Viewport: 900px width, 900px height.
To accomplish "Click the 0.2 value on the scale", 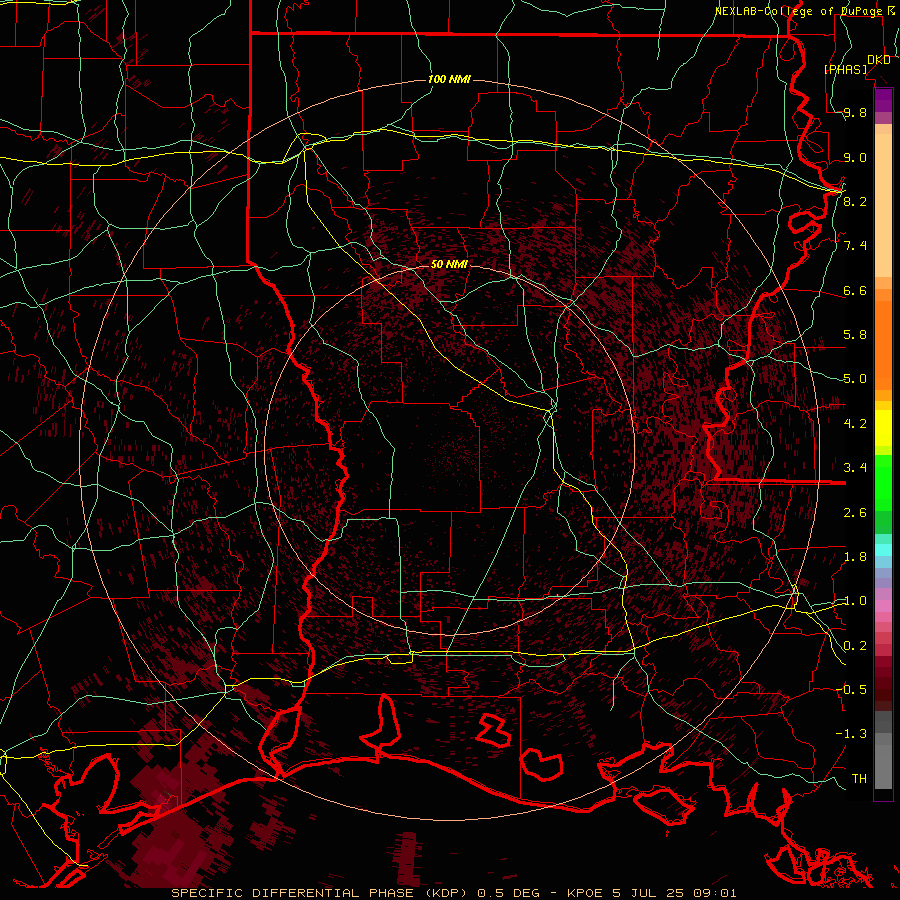I will (855, 646).
